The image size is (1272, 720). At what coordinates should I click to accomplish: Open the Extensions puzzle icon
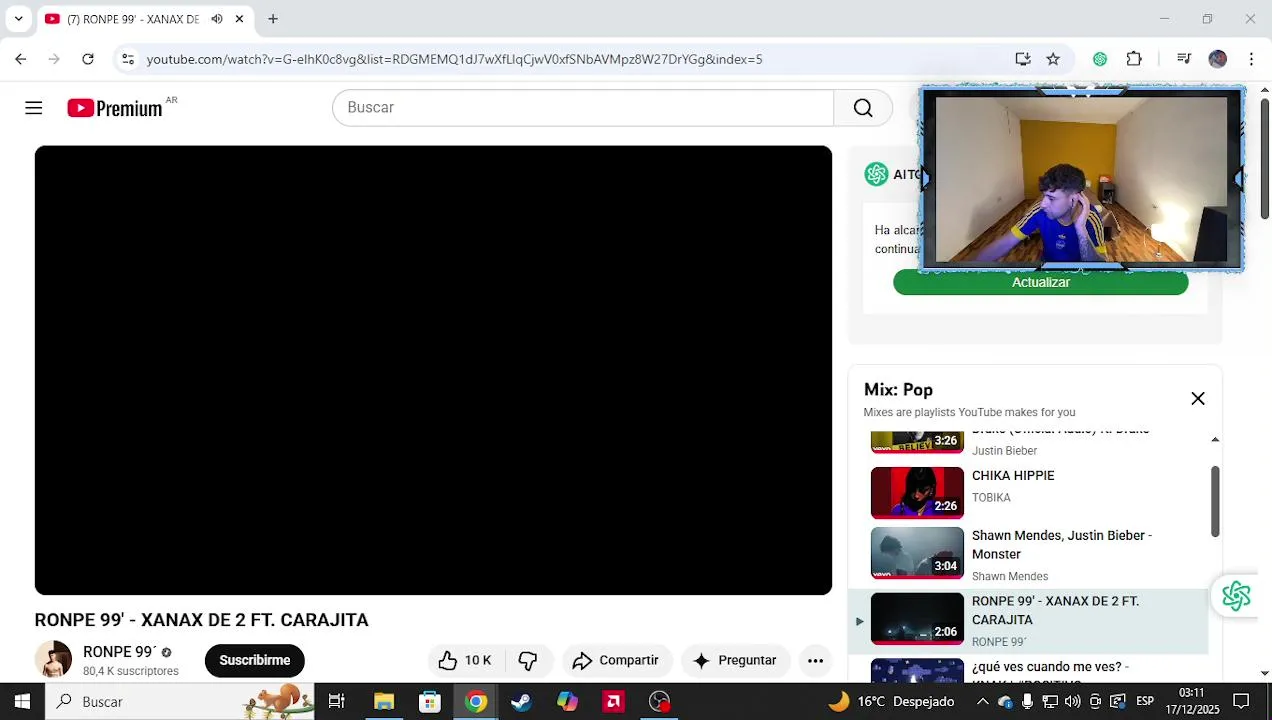(1134, 59)
